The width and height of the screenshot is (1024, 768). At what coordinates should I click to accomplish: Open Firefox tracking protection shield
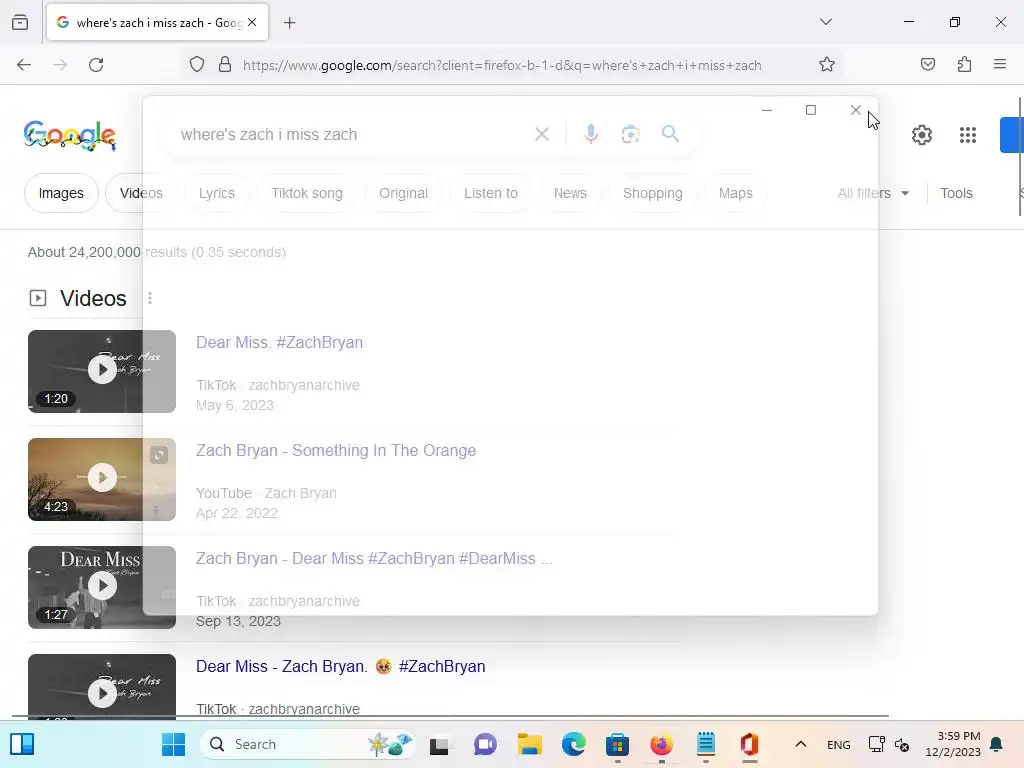pyautogui.click(x=197, y=65)
